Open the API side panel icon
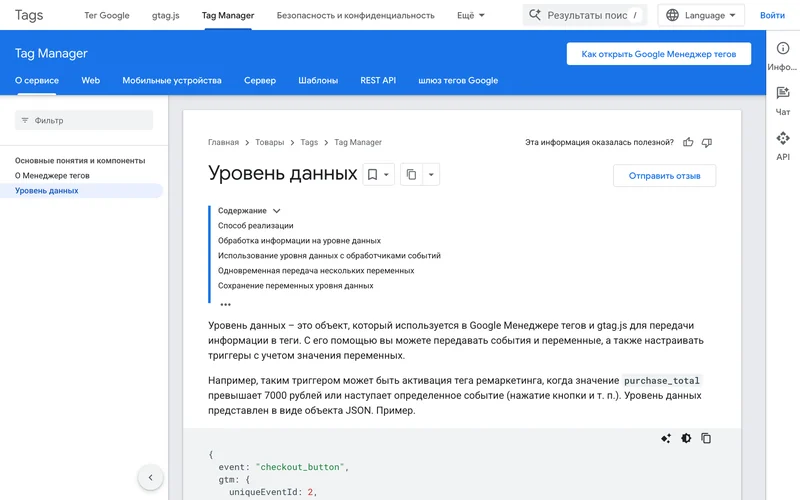800x500 pixels. tap(783, 138)
